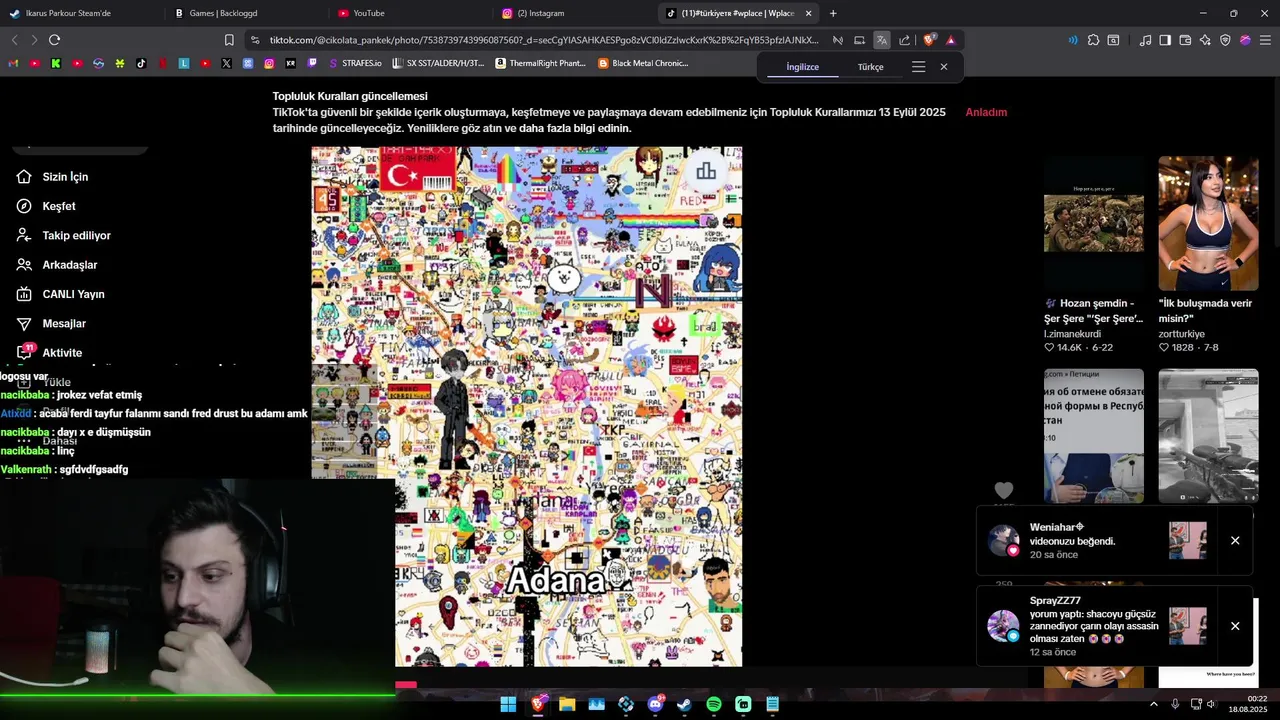Open Brave Wallet icon

1185,40
